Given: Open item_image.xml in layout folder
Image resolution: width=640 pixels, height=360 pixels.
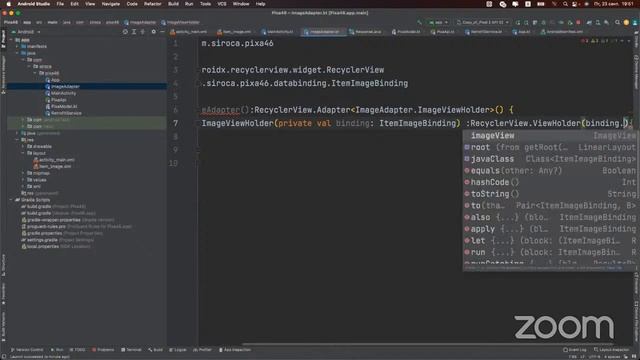Looking at the screenshot, I should pyautogui.click(x=55, y=167).
